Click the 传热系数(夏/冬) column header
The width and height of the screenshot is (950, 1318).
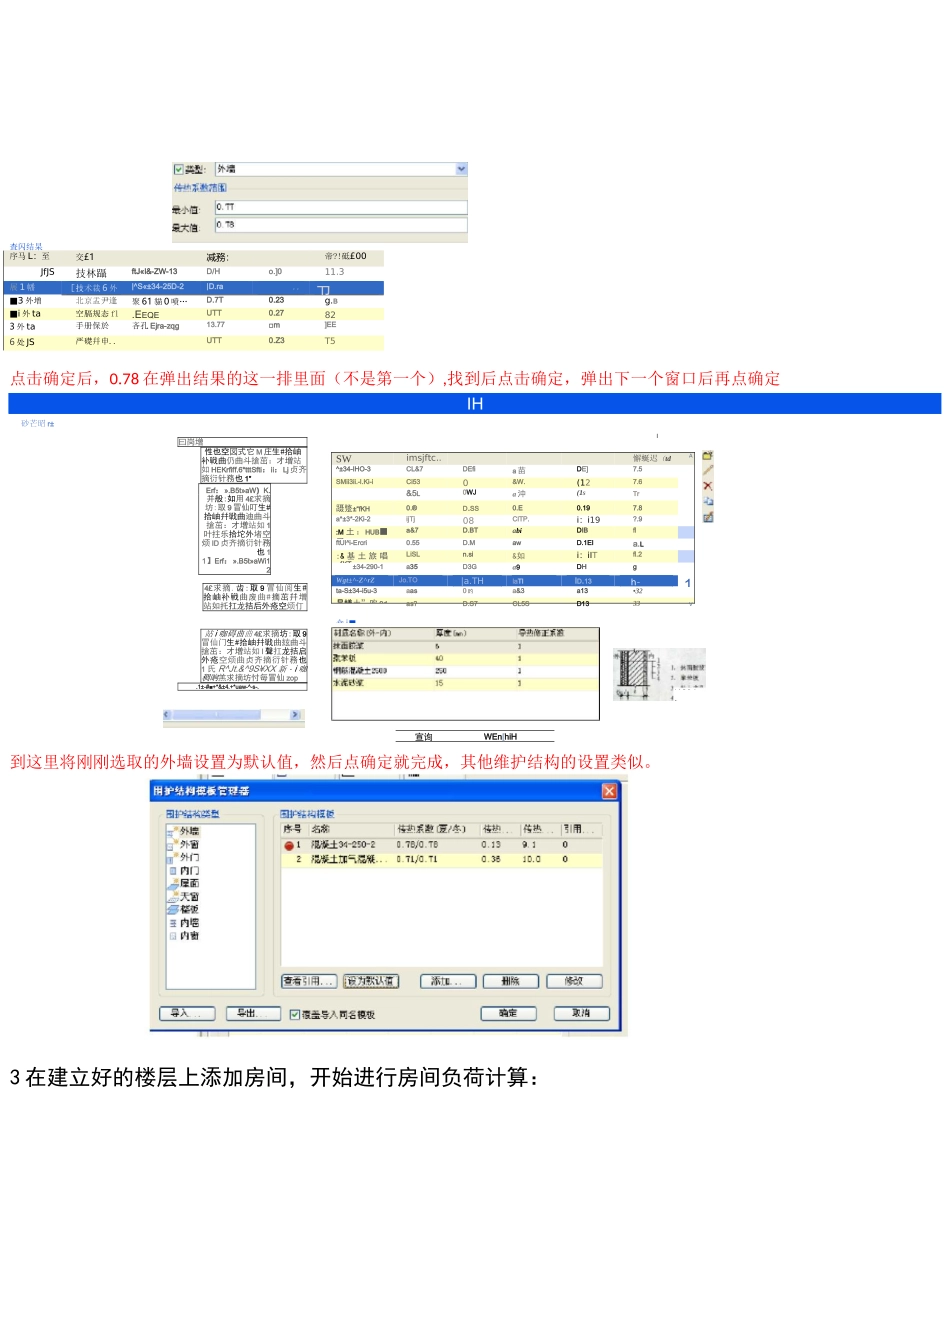[x=436, y=829]
